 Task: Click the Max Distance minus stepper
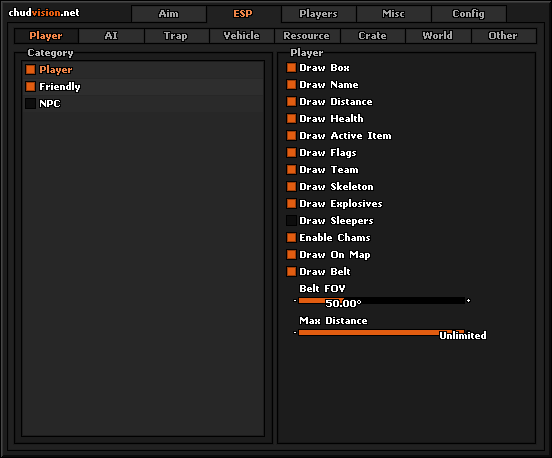295,332
